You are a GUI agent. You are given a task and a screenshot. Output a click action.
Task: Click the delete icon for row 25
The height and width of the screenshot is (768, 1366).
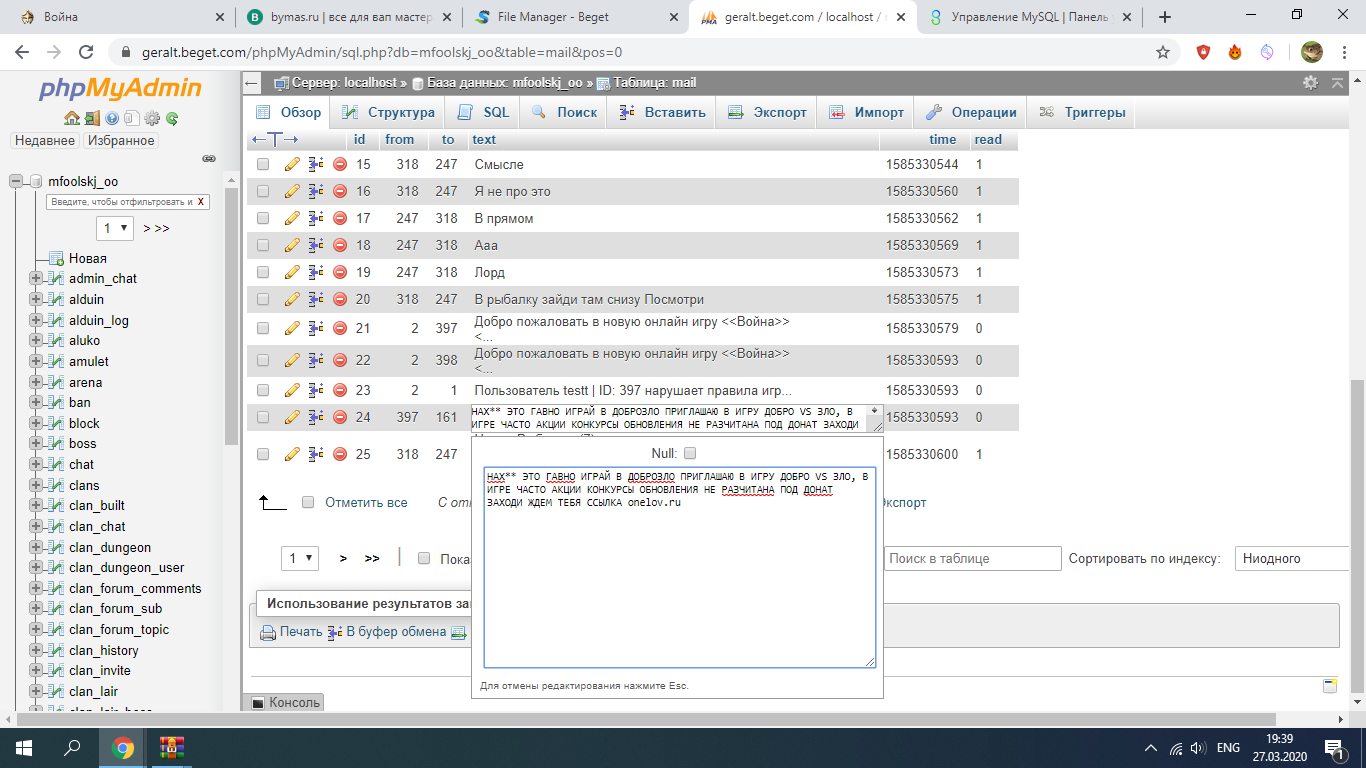coord(340,454)
